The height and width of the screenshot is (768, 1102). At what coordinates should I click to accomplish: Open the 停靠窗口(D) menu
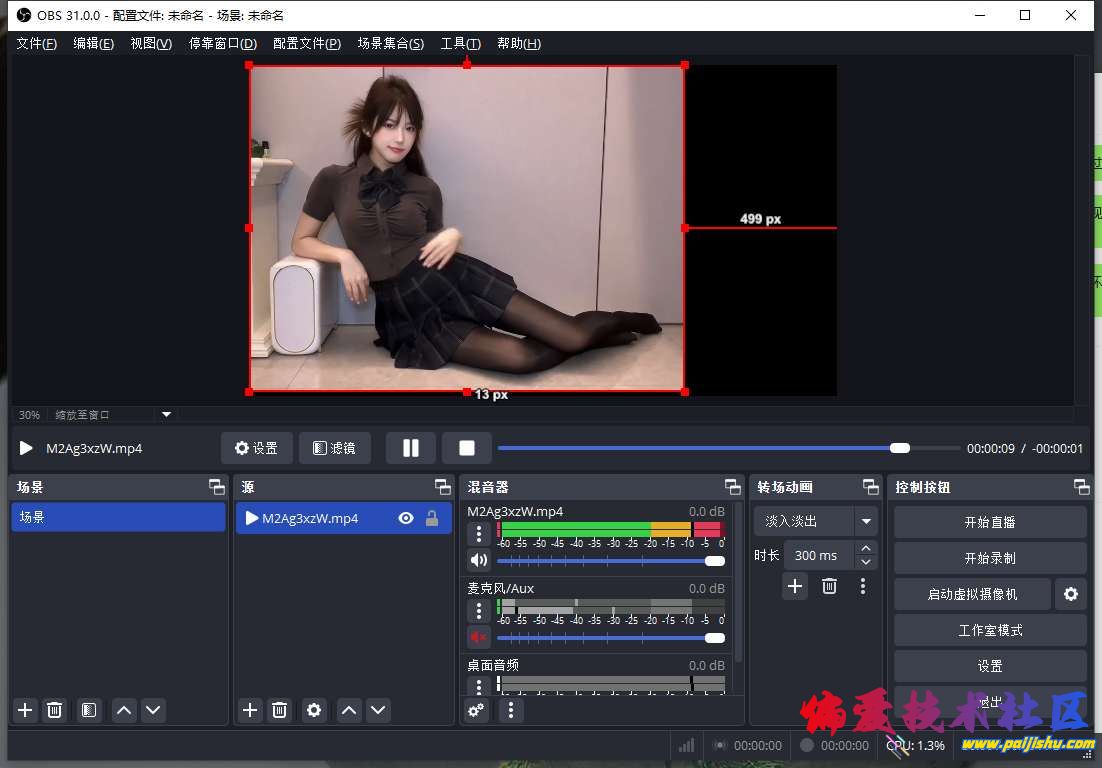pos(222,44)
